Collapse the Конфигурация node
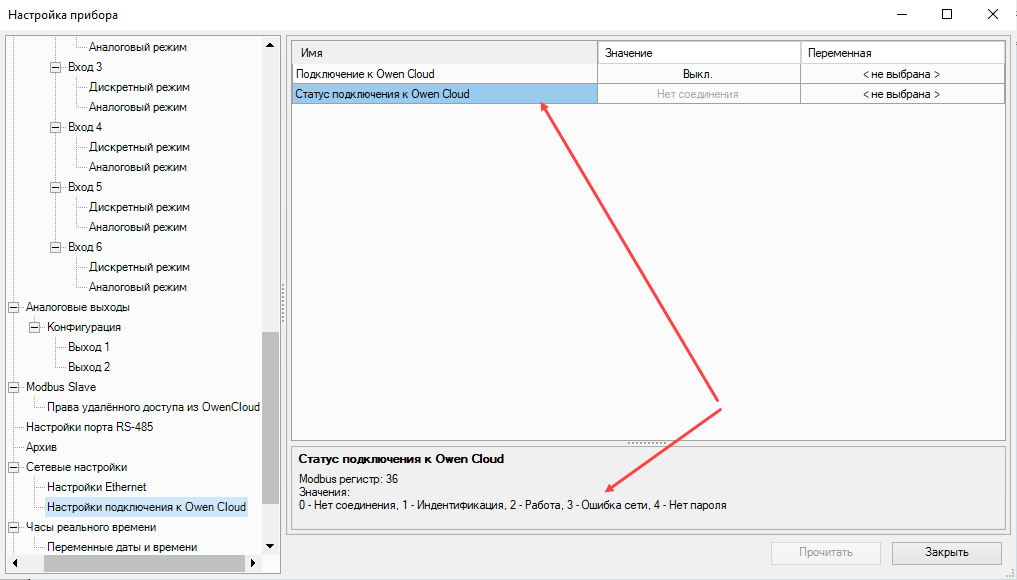Image resolution: width=1017 pixels, height=580 pixels. point(35,327)
